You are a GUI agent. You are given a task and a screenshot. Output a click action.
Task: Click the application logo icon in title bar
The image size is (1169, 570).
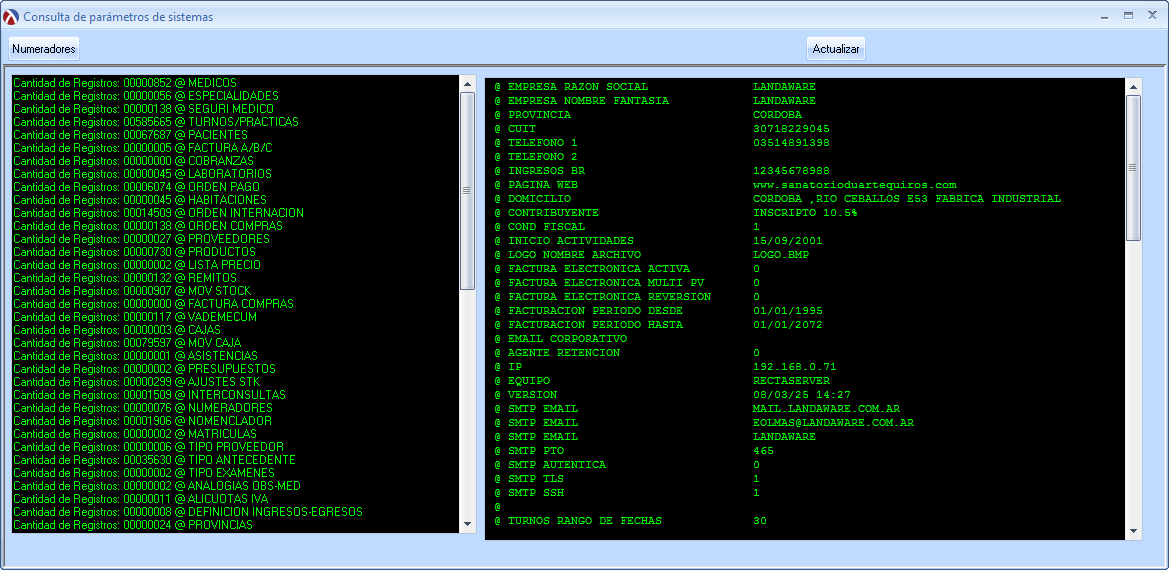click(x=11, y=16)
